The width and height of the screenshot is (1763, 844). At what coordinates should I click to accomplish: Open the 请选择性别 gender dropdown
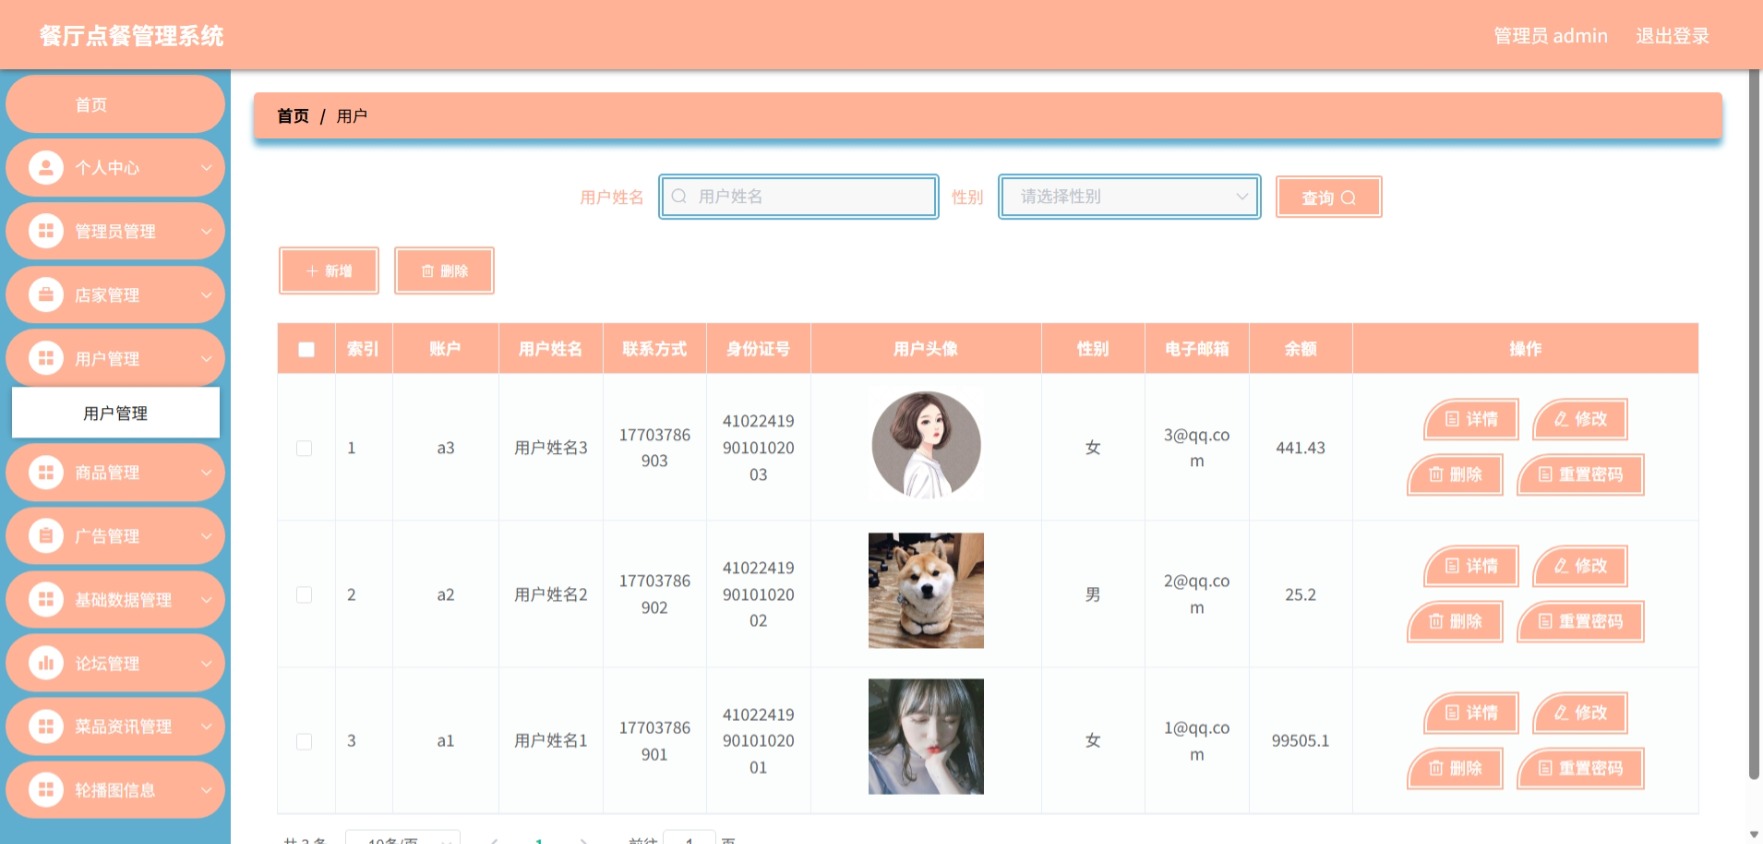[x=1129, y=196]
